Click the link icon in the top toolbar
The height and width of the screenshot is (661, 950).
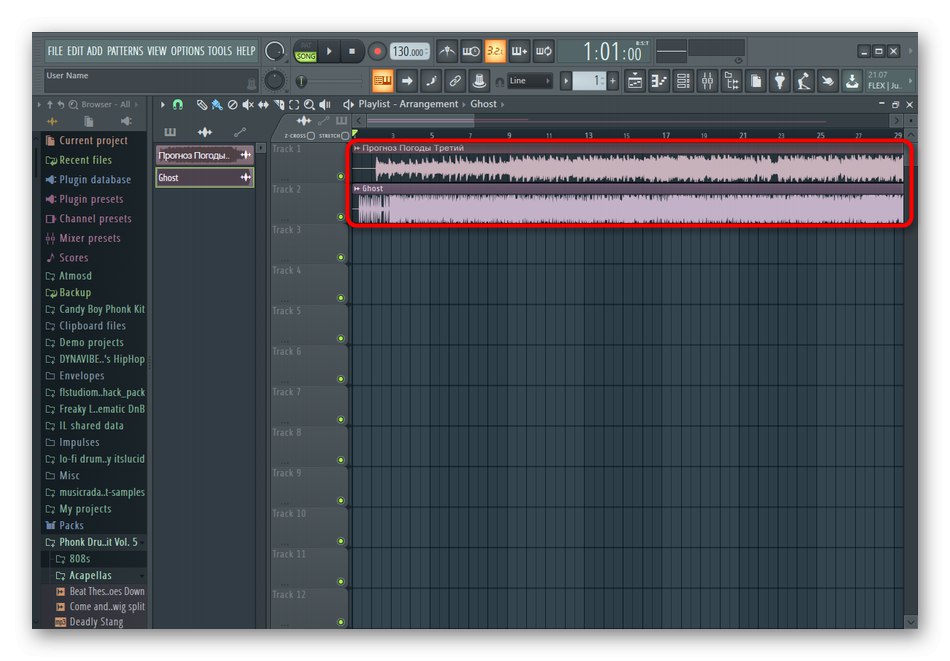(455, 80)
